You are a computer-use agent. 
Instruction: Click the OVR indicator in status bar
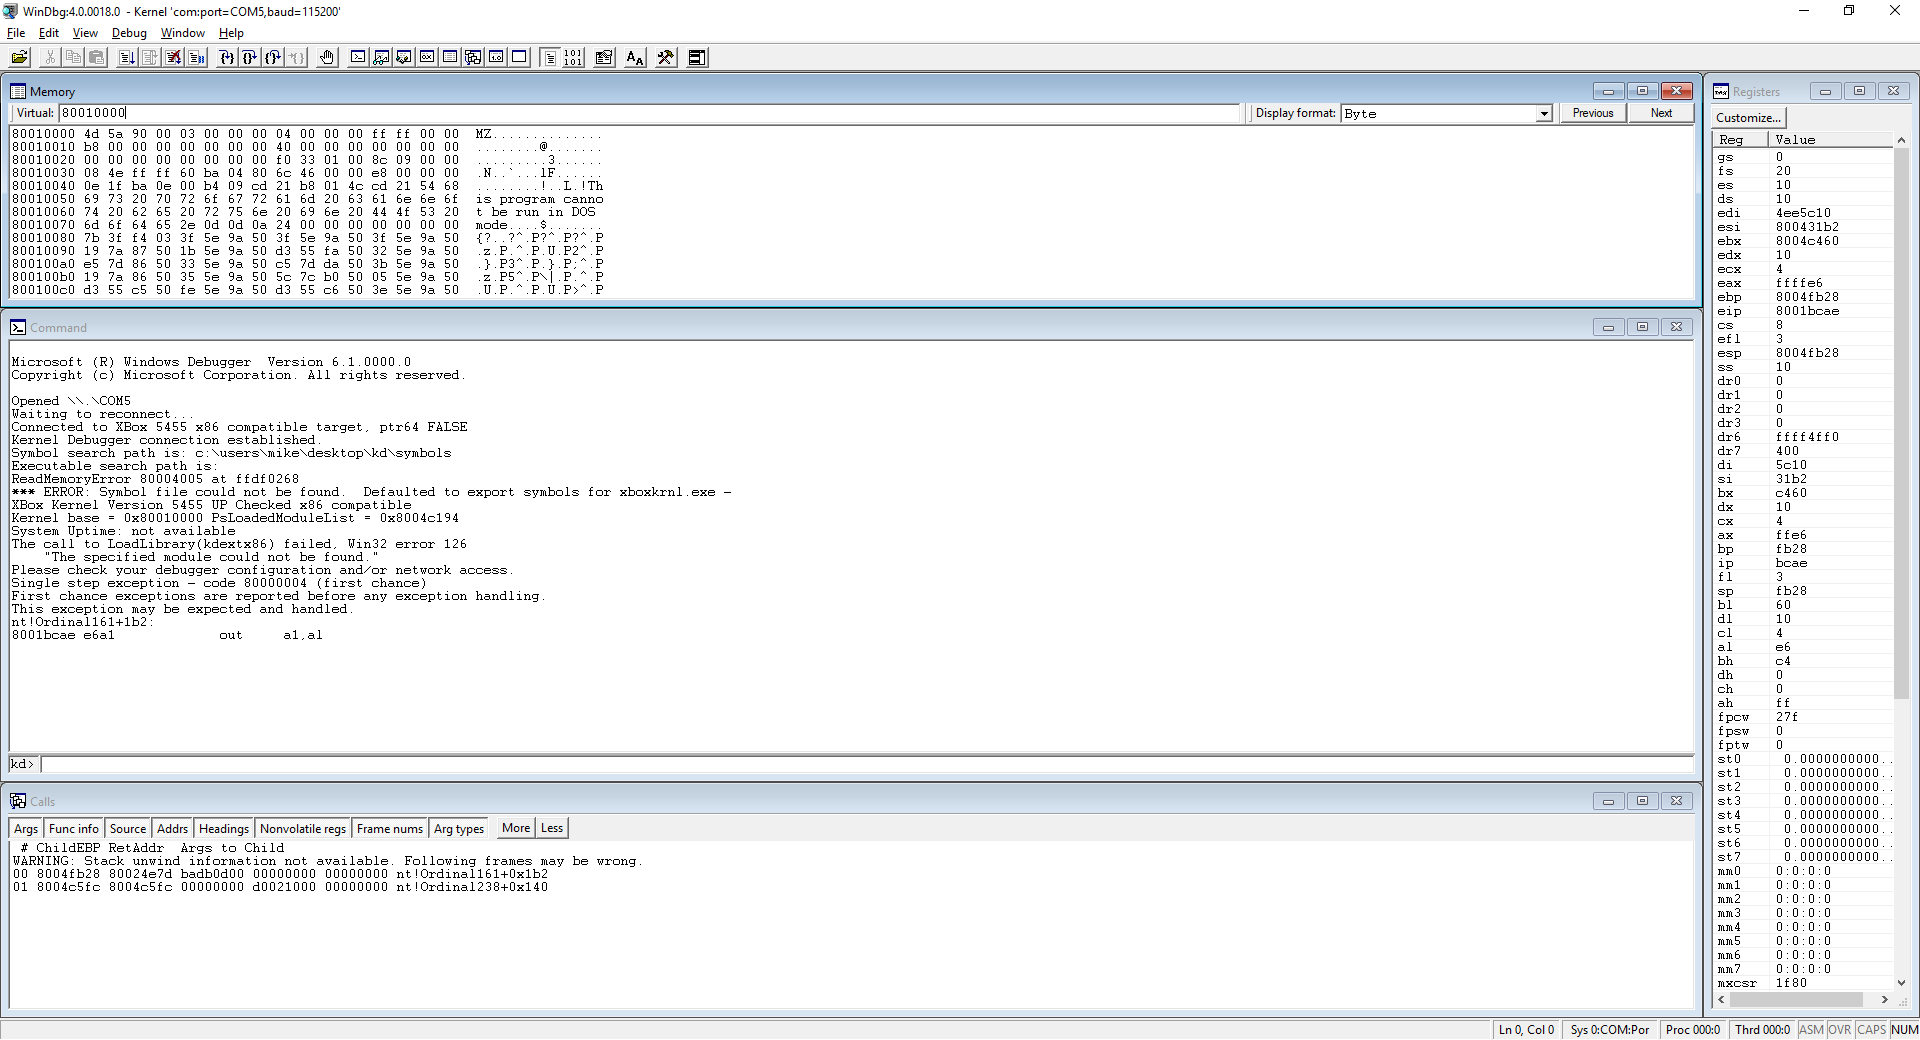(x=1840, y=1030)
